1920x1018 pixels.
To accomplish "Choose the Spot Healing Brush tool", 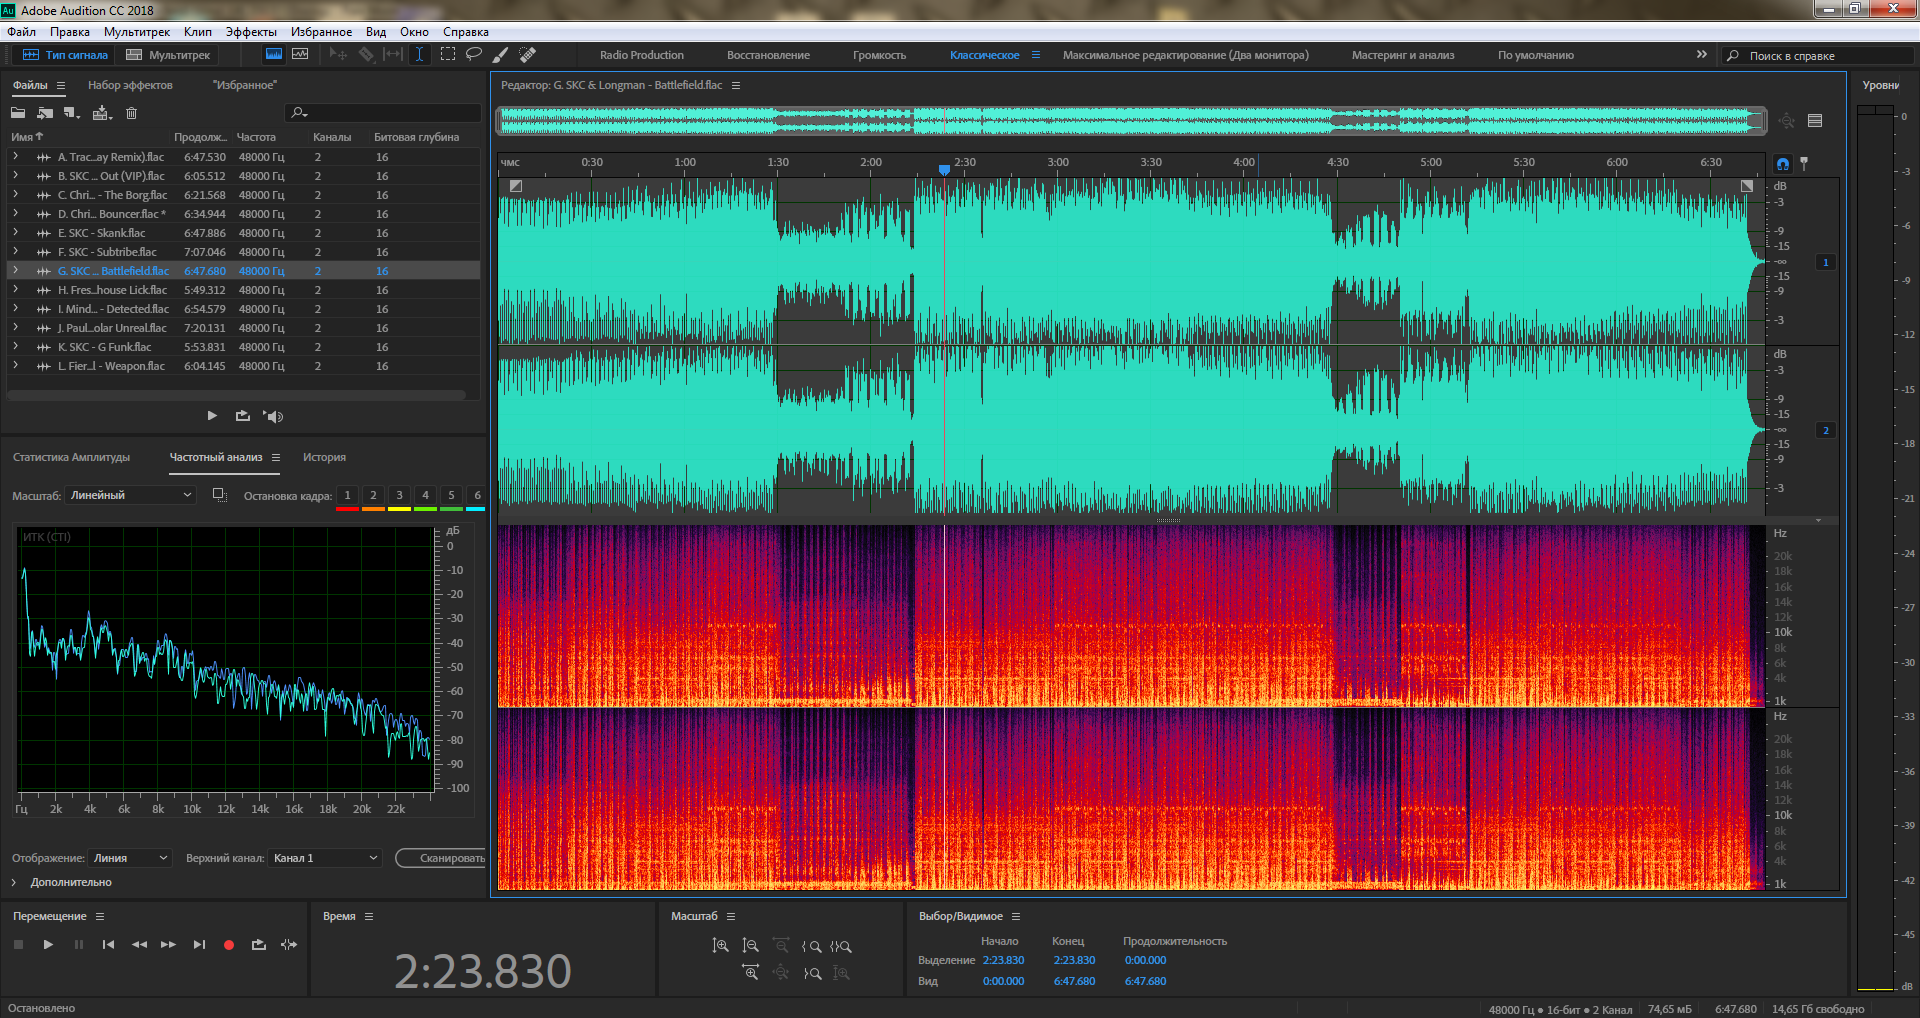I will pyautogui.click(x=528, y=55).
